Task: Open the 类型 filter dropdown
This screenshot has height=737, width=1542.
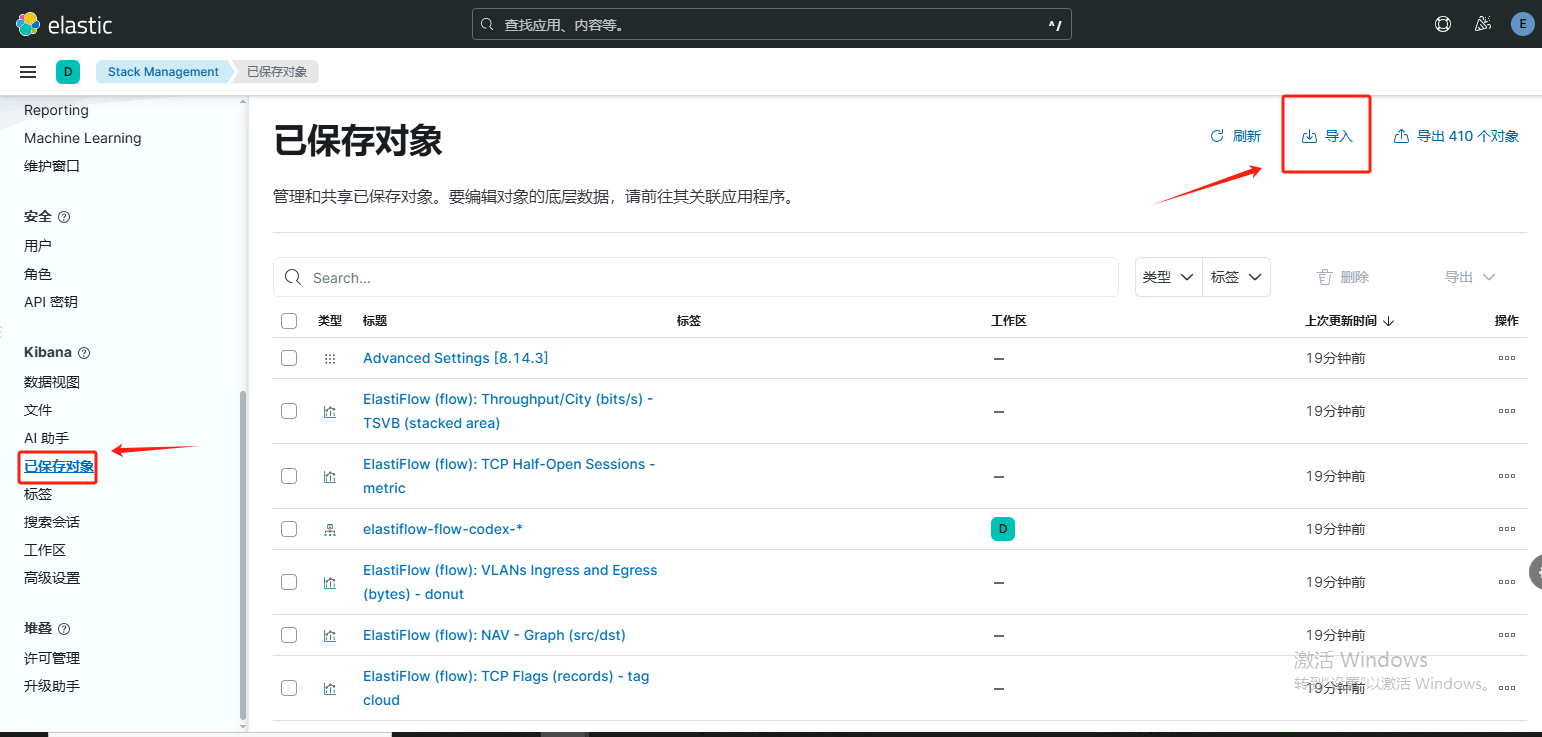Action: (1168, 277)
